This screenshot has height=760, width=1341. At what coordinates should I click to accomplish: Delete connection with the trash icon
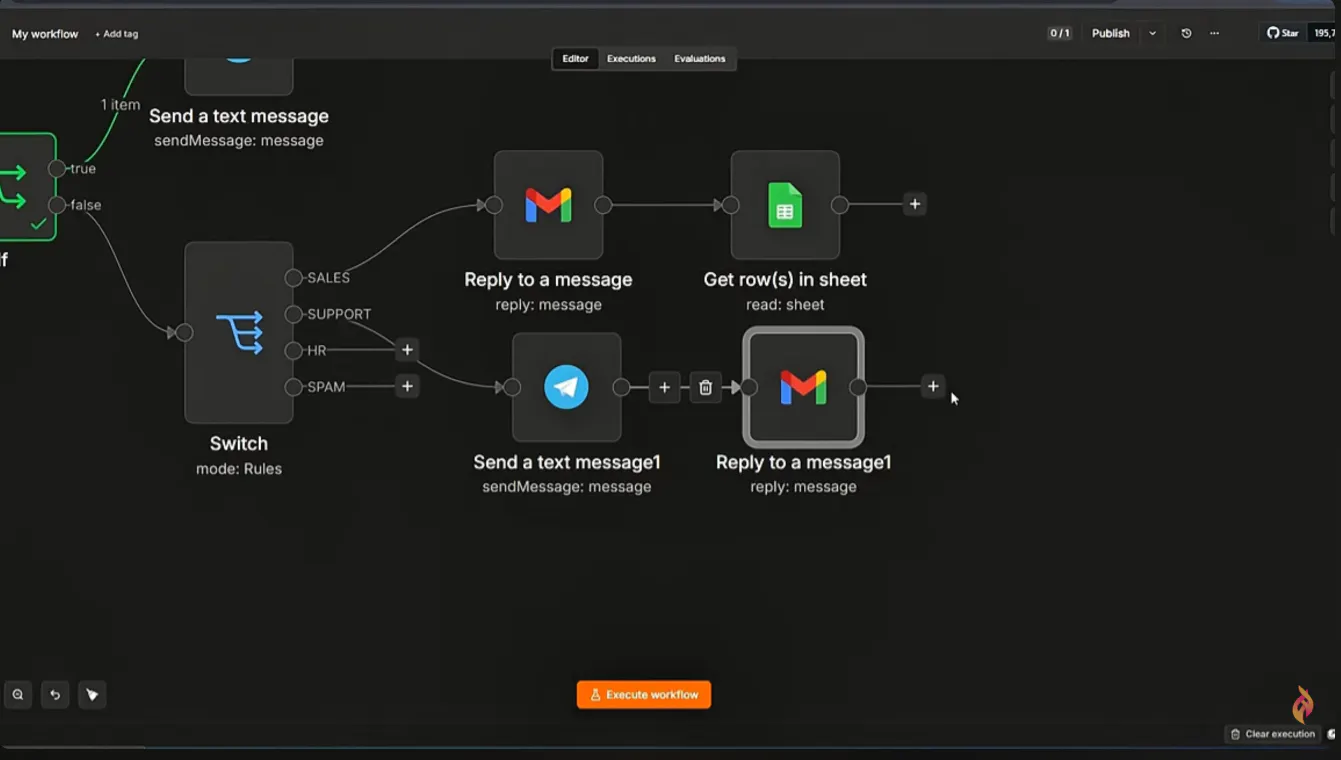tap(705, 387)
